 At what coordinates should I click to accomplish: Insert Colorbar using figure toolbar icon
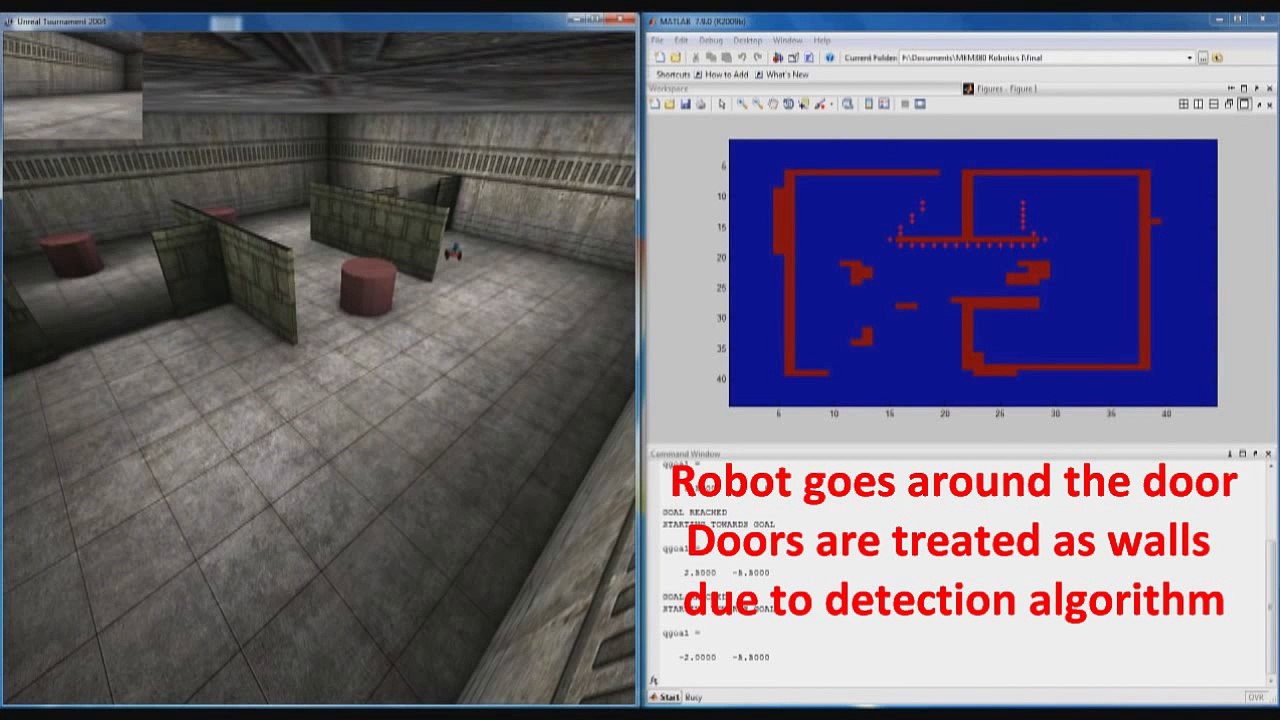pyautogui.click(x=869, y=104)
